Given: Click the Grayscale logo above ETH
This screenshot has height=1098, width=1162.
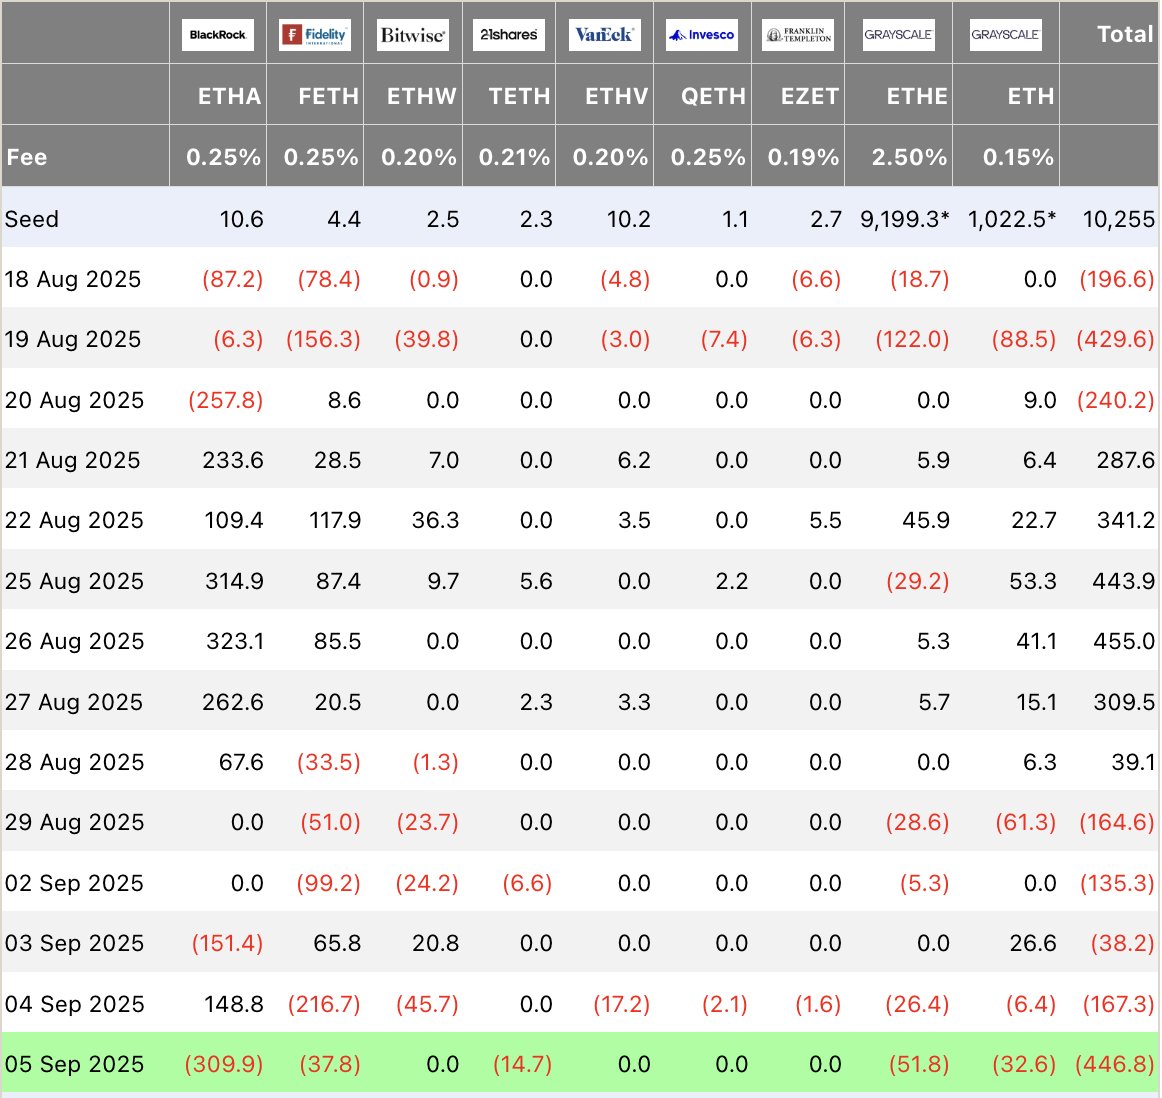Looking at the screenshot, I should click(1006, 35).
